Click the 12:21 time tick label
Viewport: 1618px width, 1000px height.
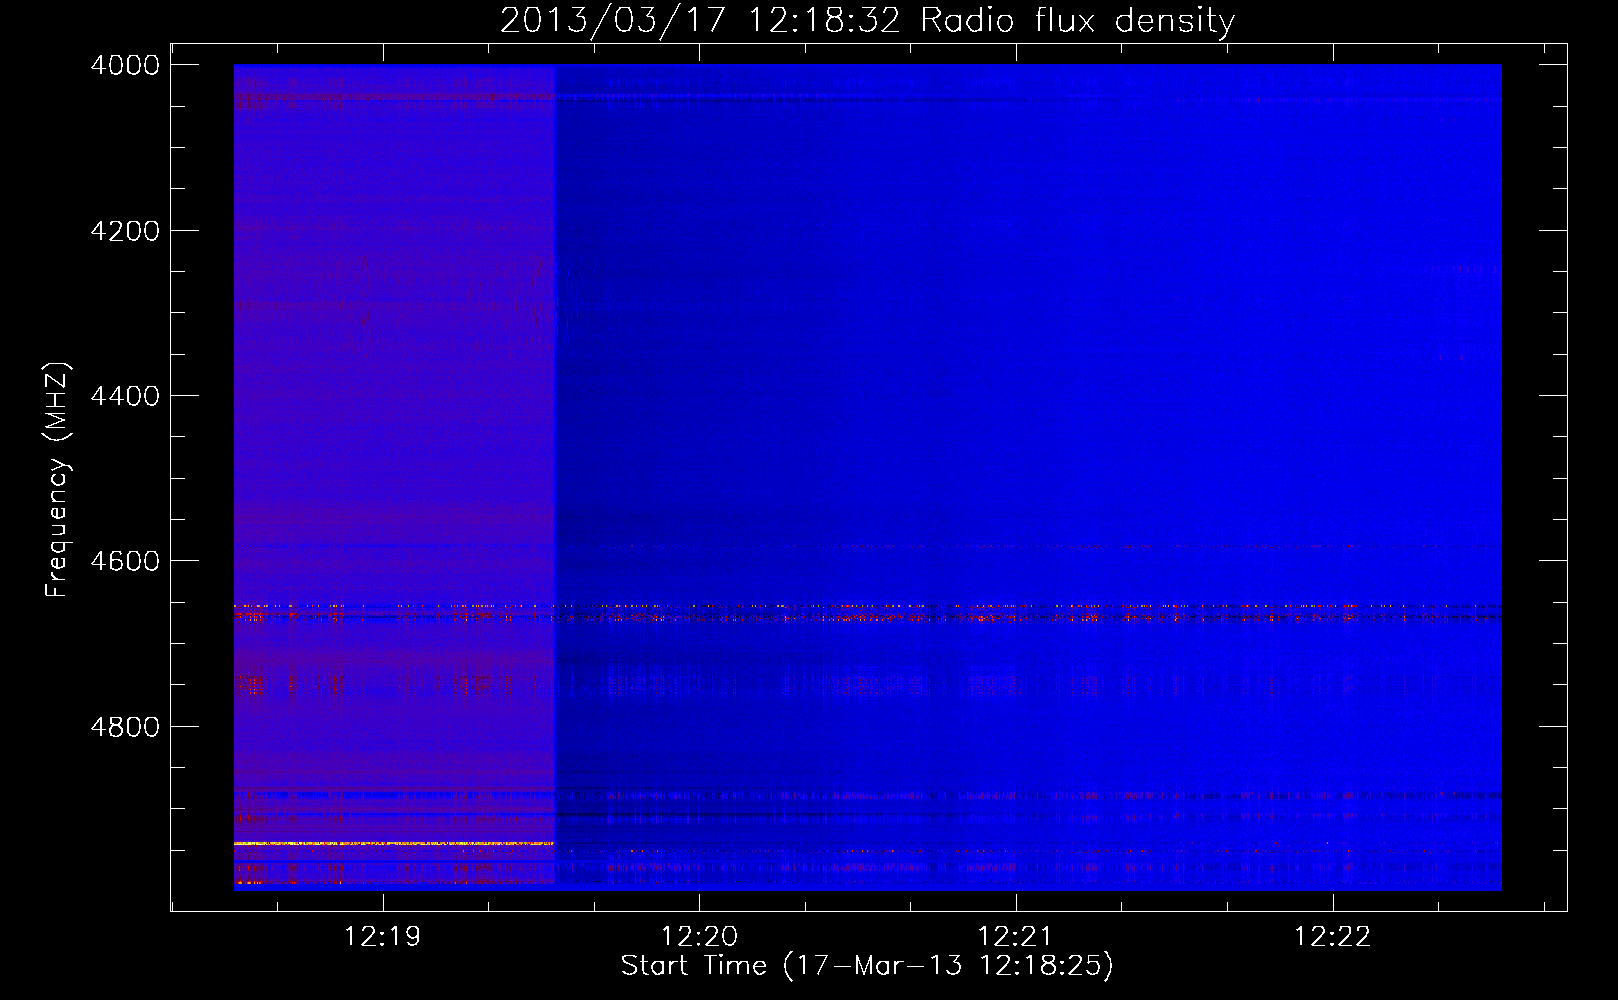(x=1016, y=937)
